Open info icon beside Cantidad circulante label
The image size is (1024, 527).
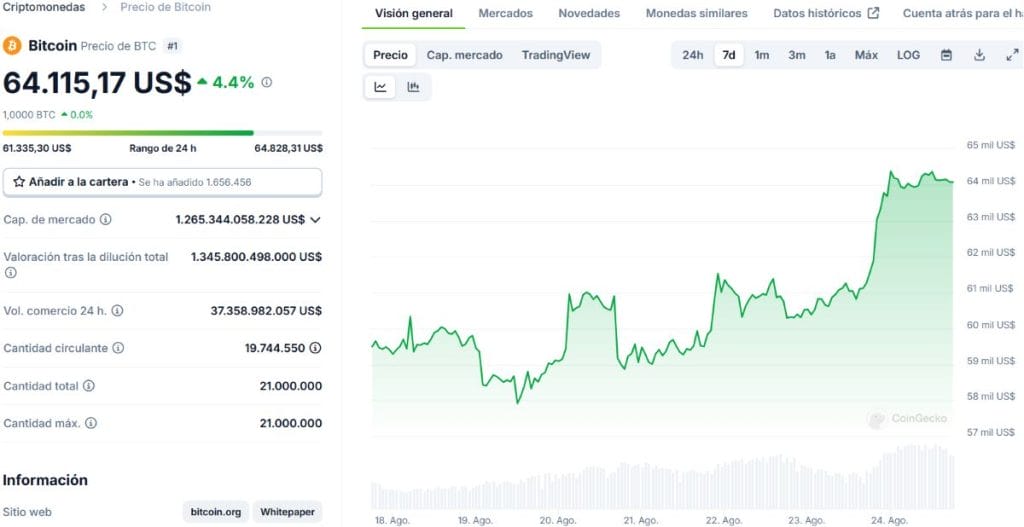pos(118,348)
